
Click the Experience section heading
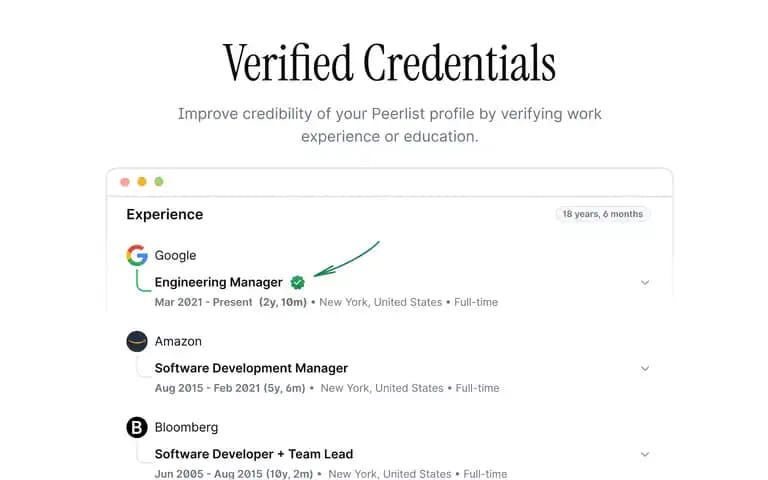[x=165, y=215]
